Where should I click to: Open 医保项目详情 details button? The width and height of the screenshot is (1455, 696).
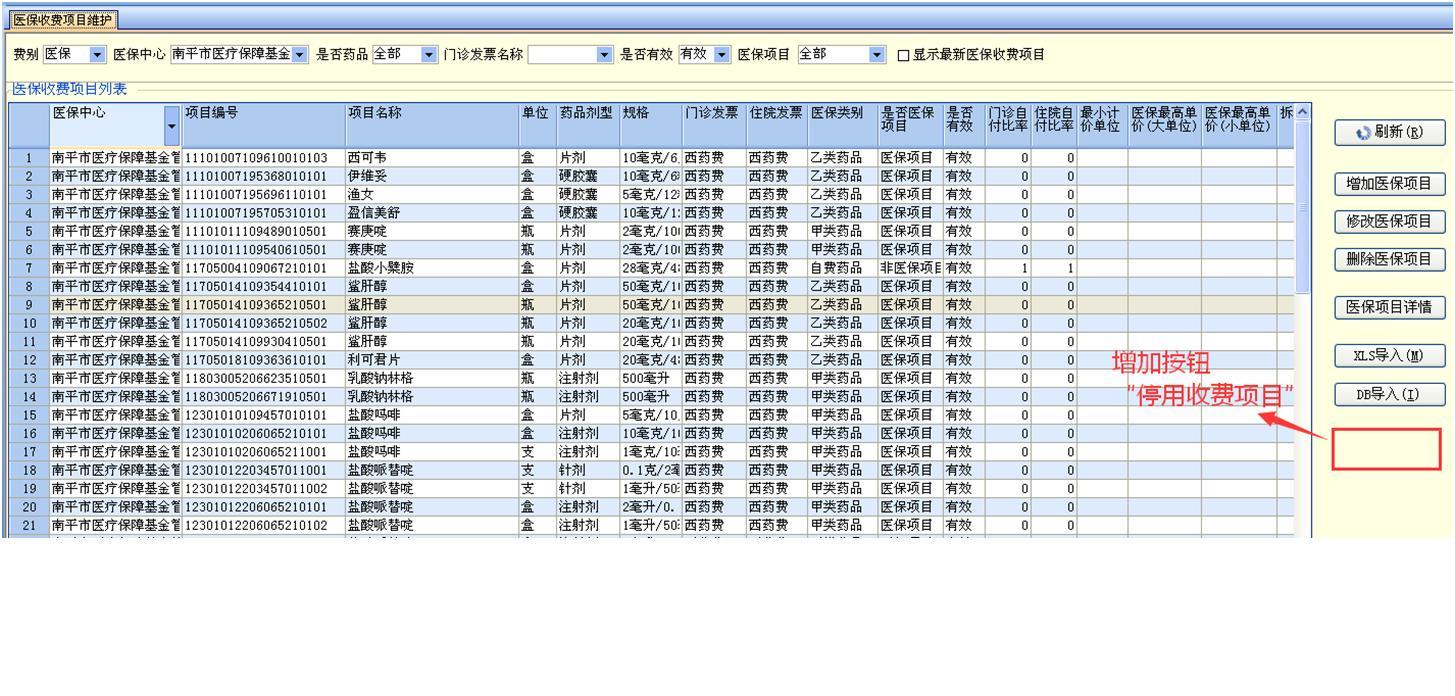coord(1391,307)
